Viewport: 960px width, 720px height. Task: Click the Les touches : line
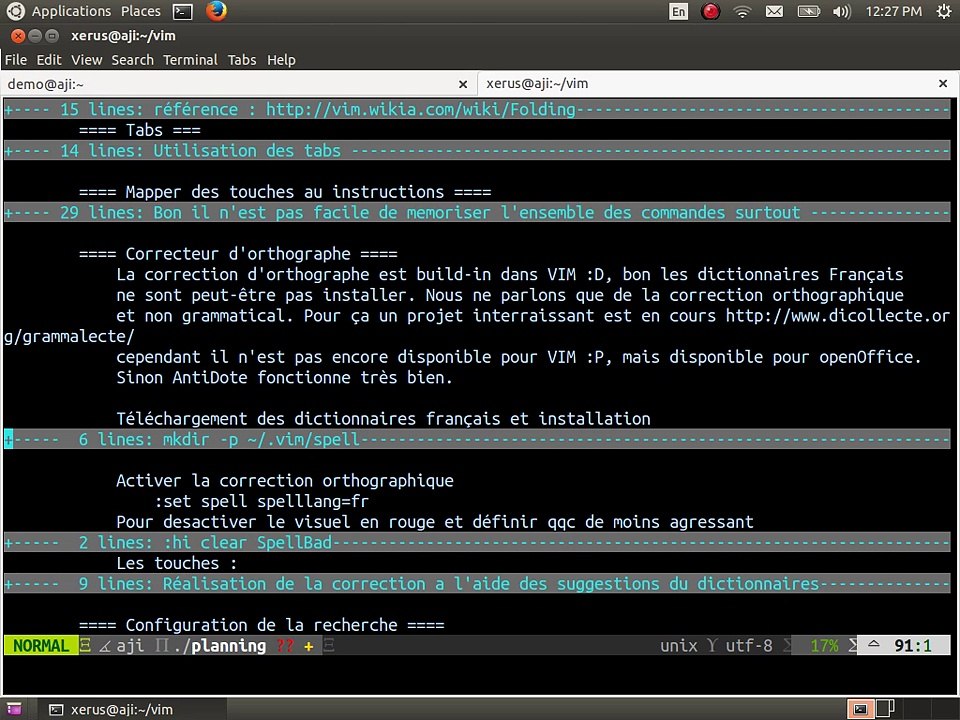(176, 563)
